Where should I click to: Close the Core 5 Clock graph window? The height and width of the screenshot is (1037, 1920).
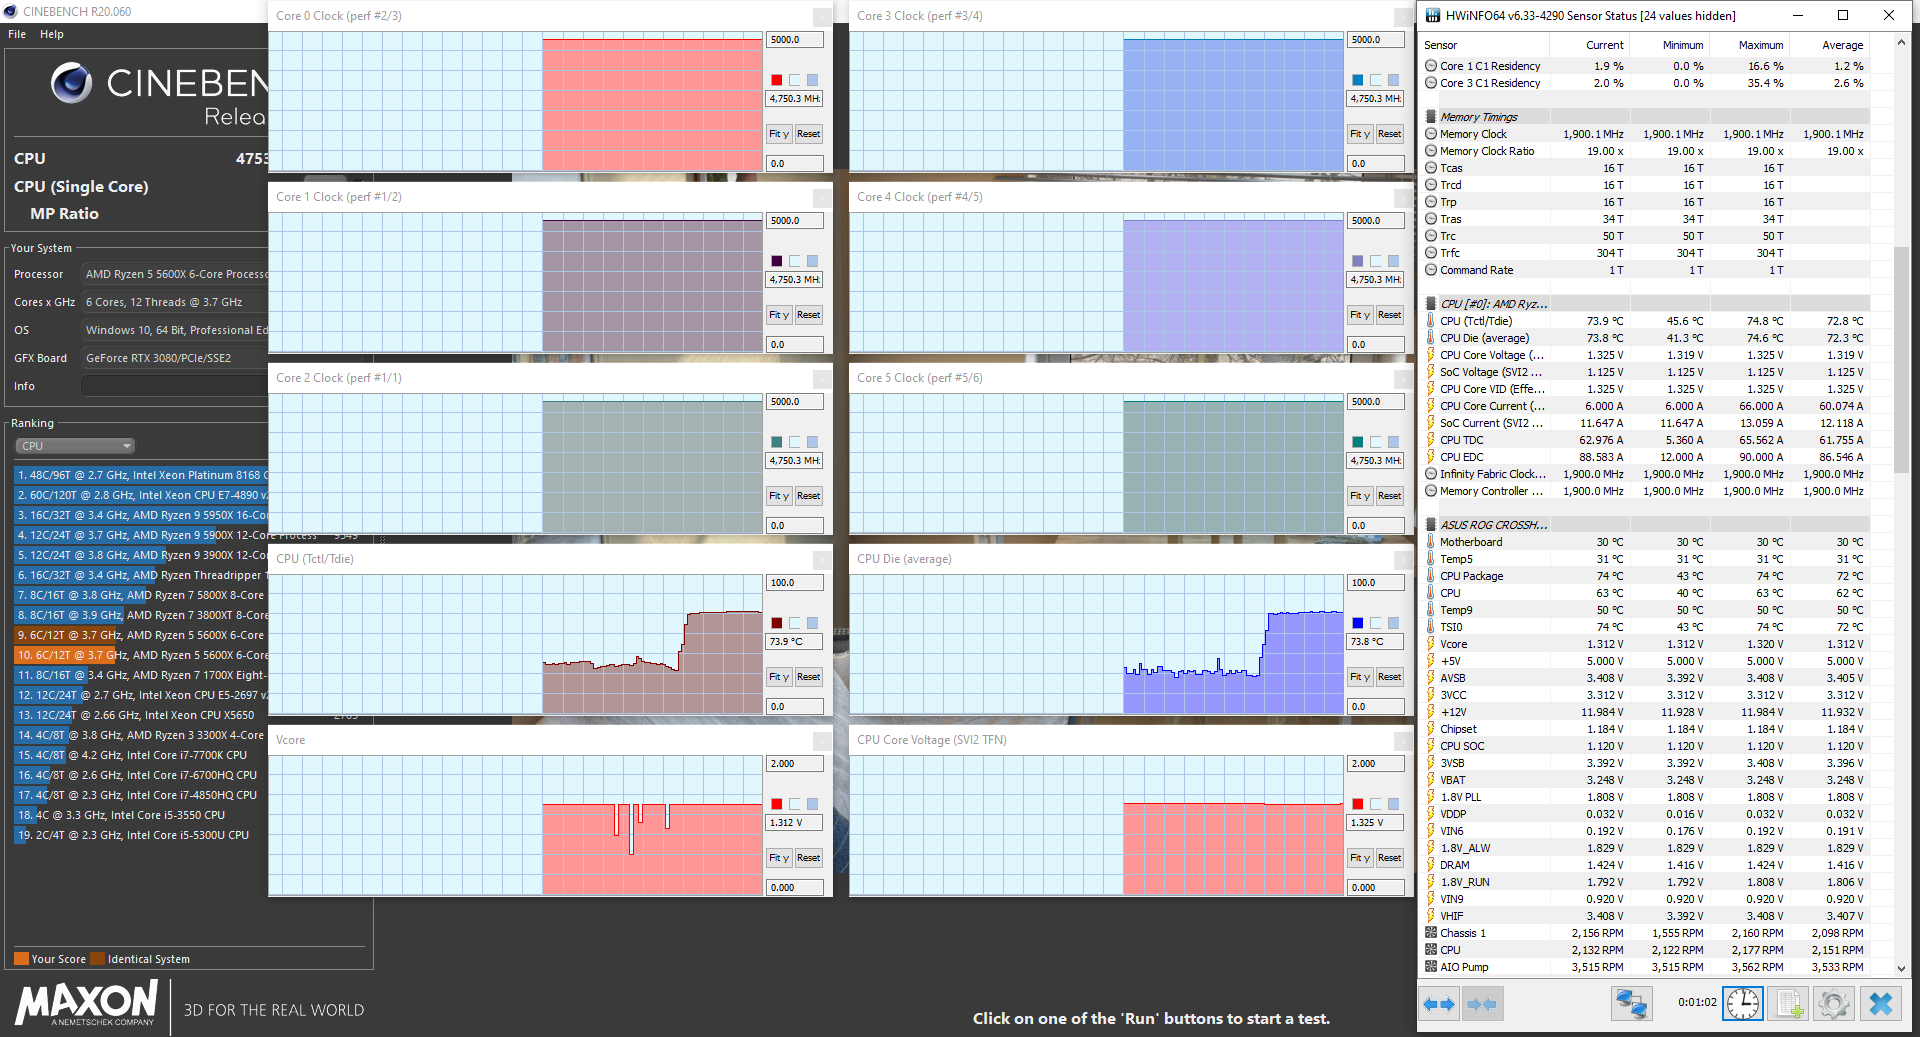click(1403, 379)
